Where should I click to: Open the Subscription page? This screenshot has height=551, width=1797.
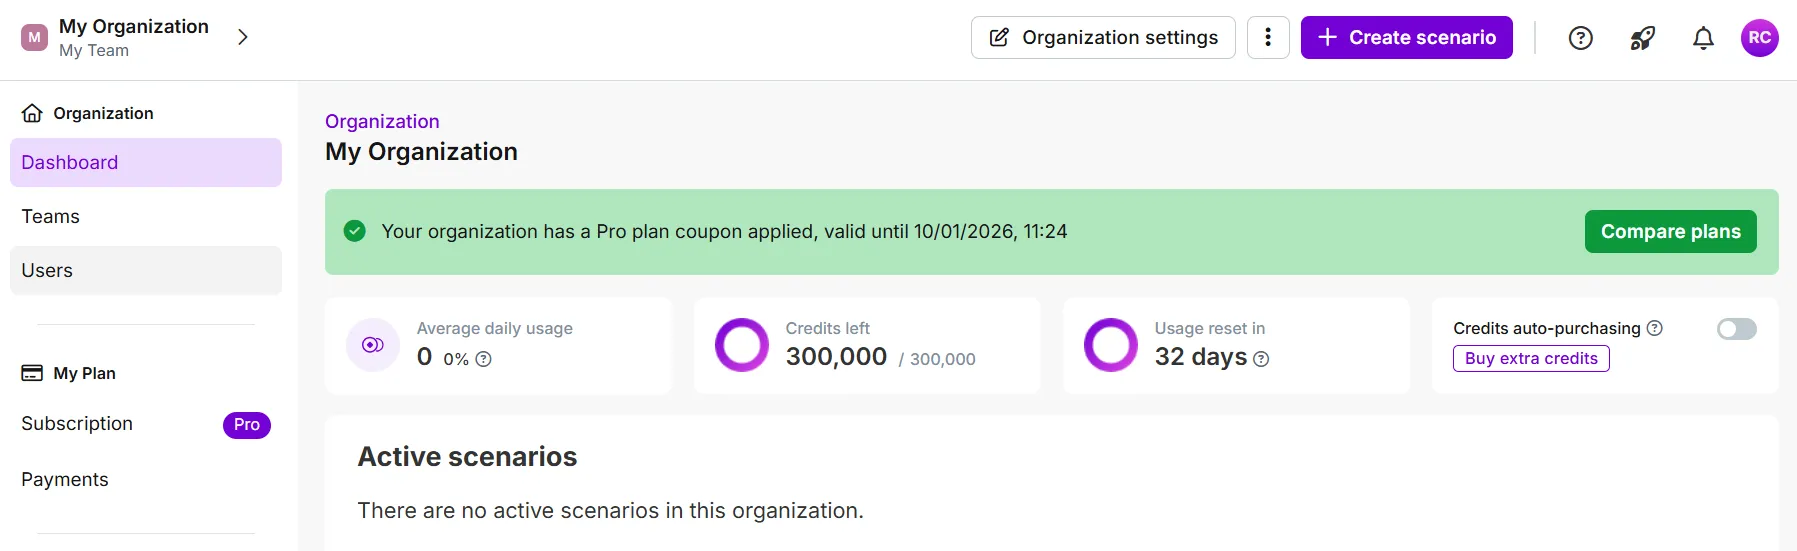coord(77,424)
